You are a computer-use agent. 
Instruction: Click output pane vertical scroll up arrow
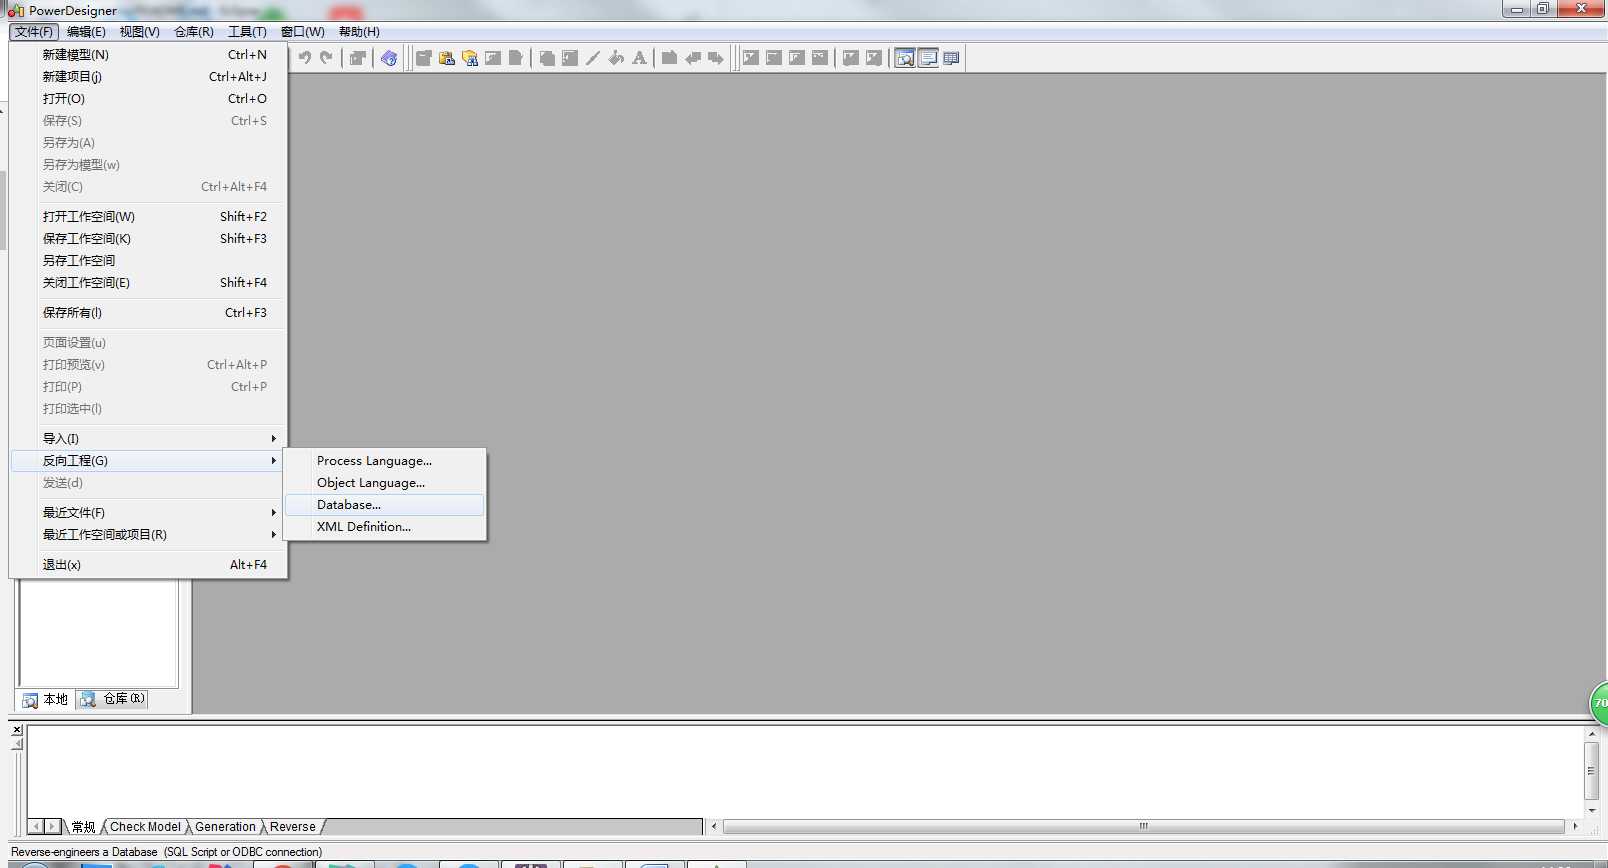click(1592, 734)
